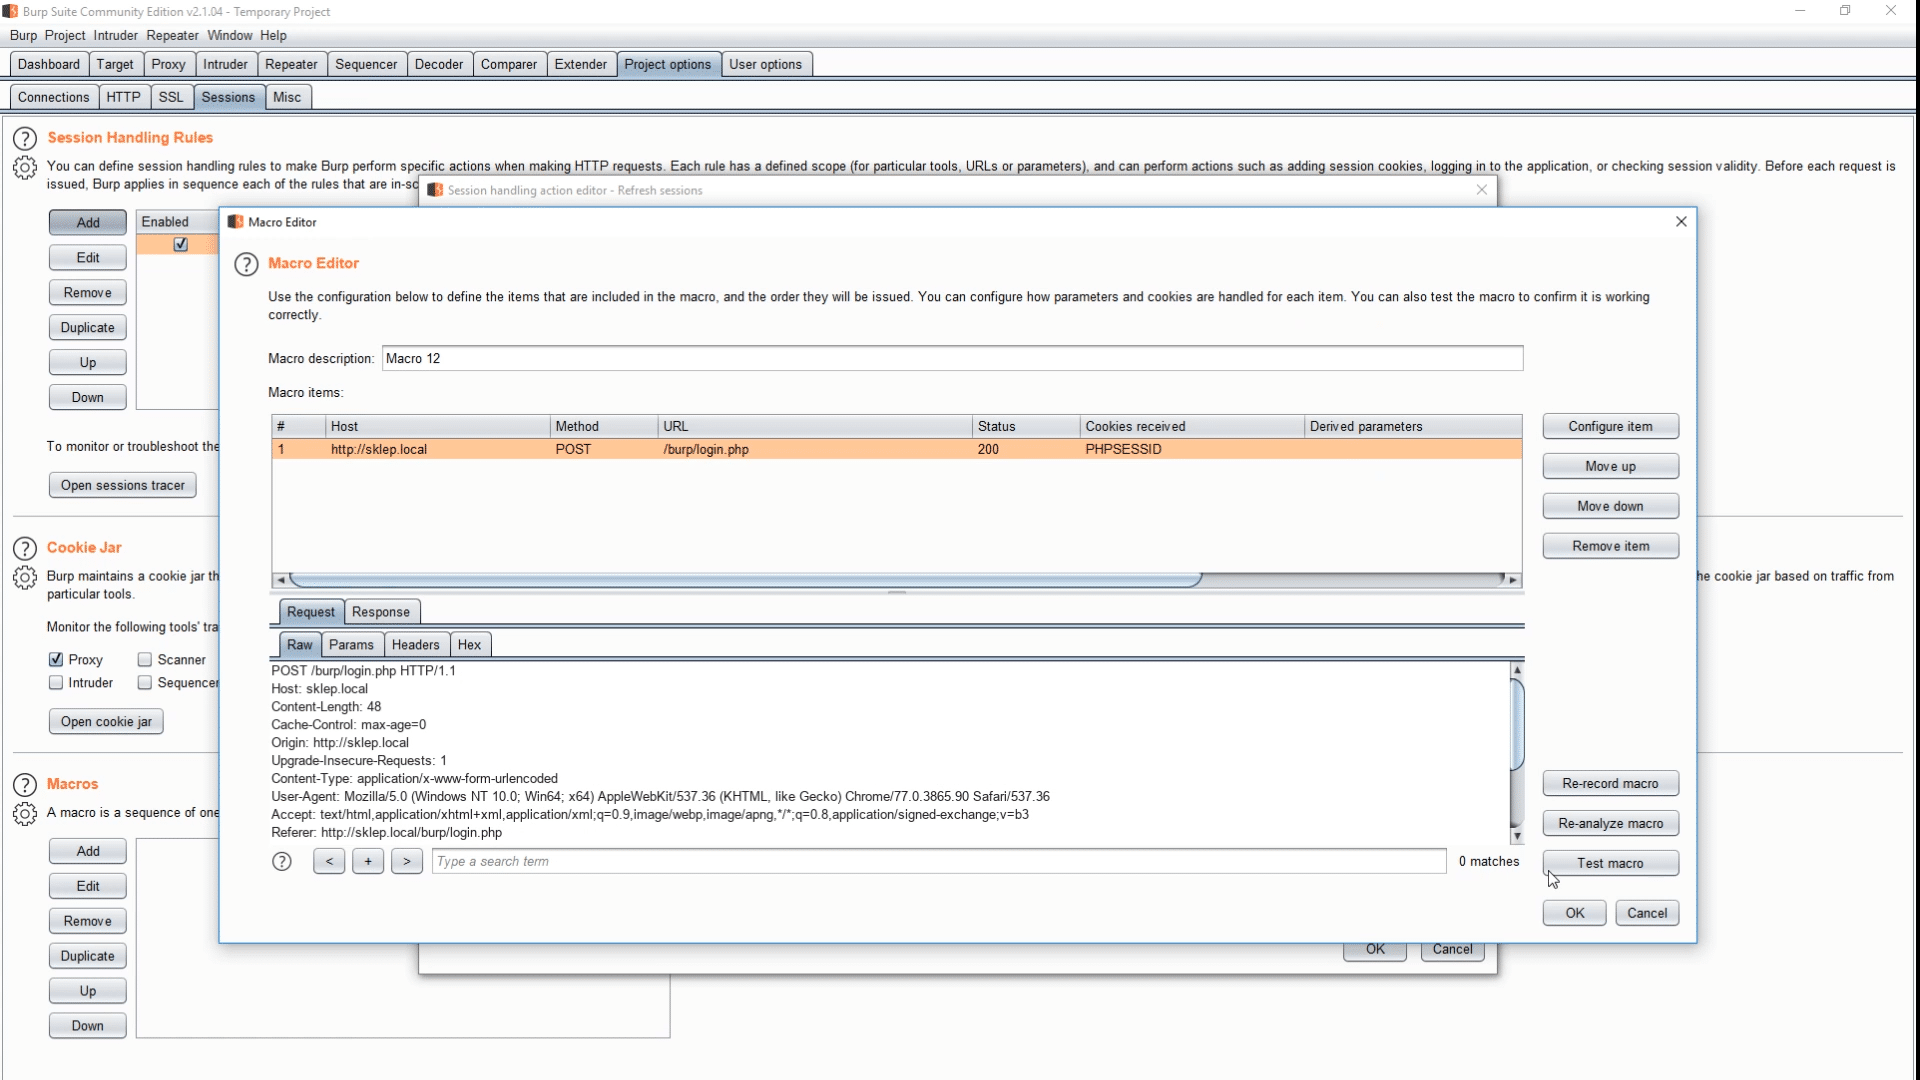Screen dimensions: 1920x1080
Task: Click the macro items horizontal scrollbar
Action: point(745,580)
